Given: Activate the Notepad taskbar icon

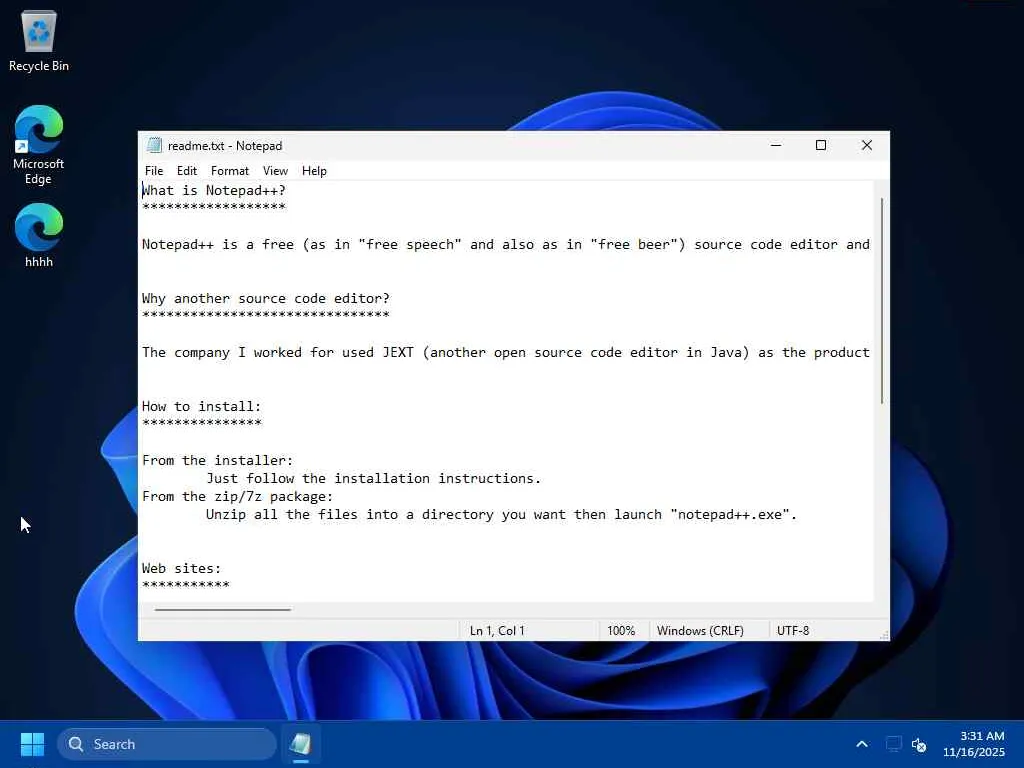Looking at the screenshot, I should (x=300, y=744).
